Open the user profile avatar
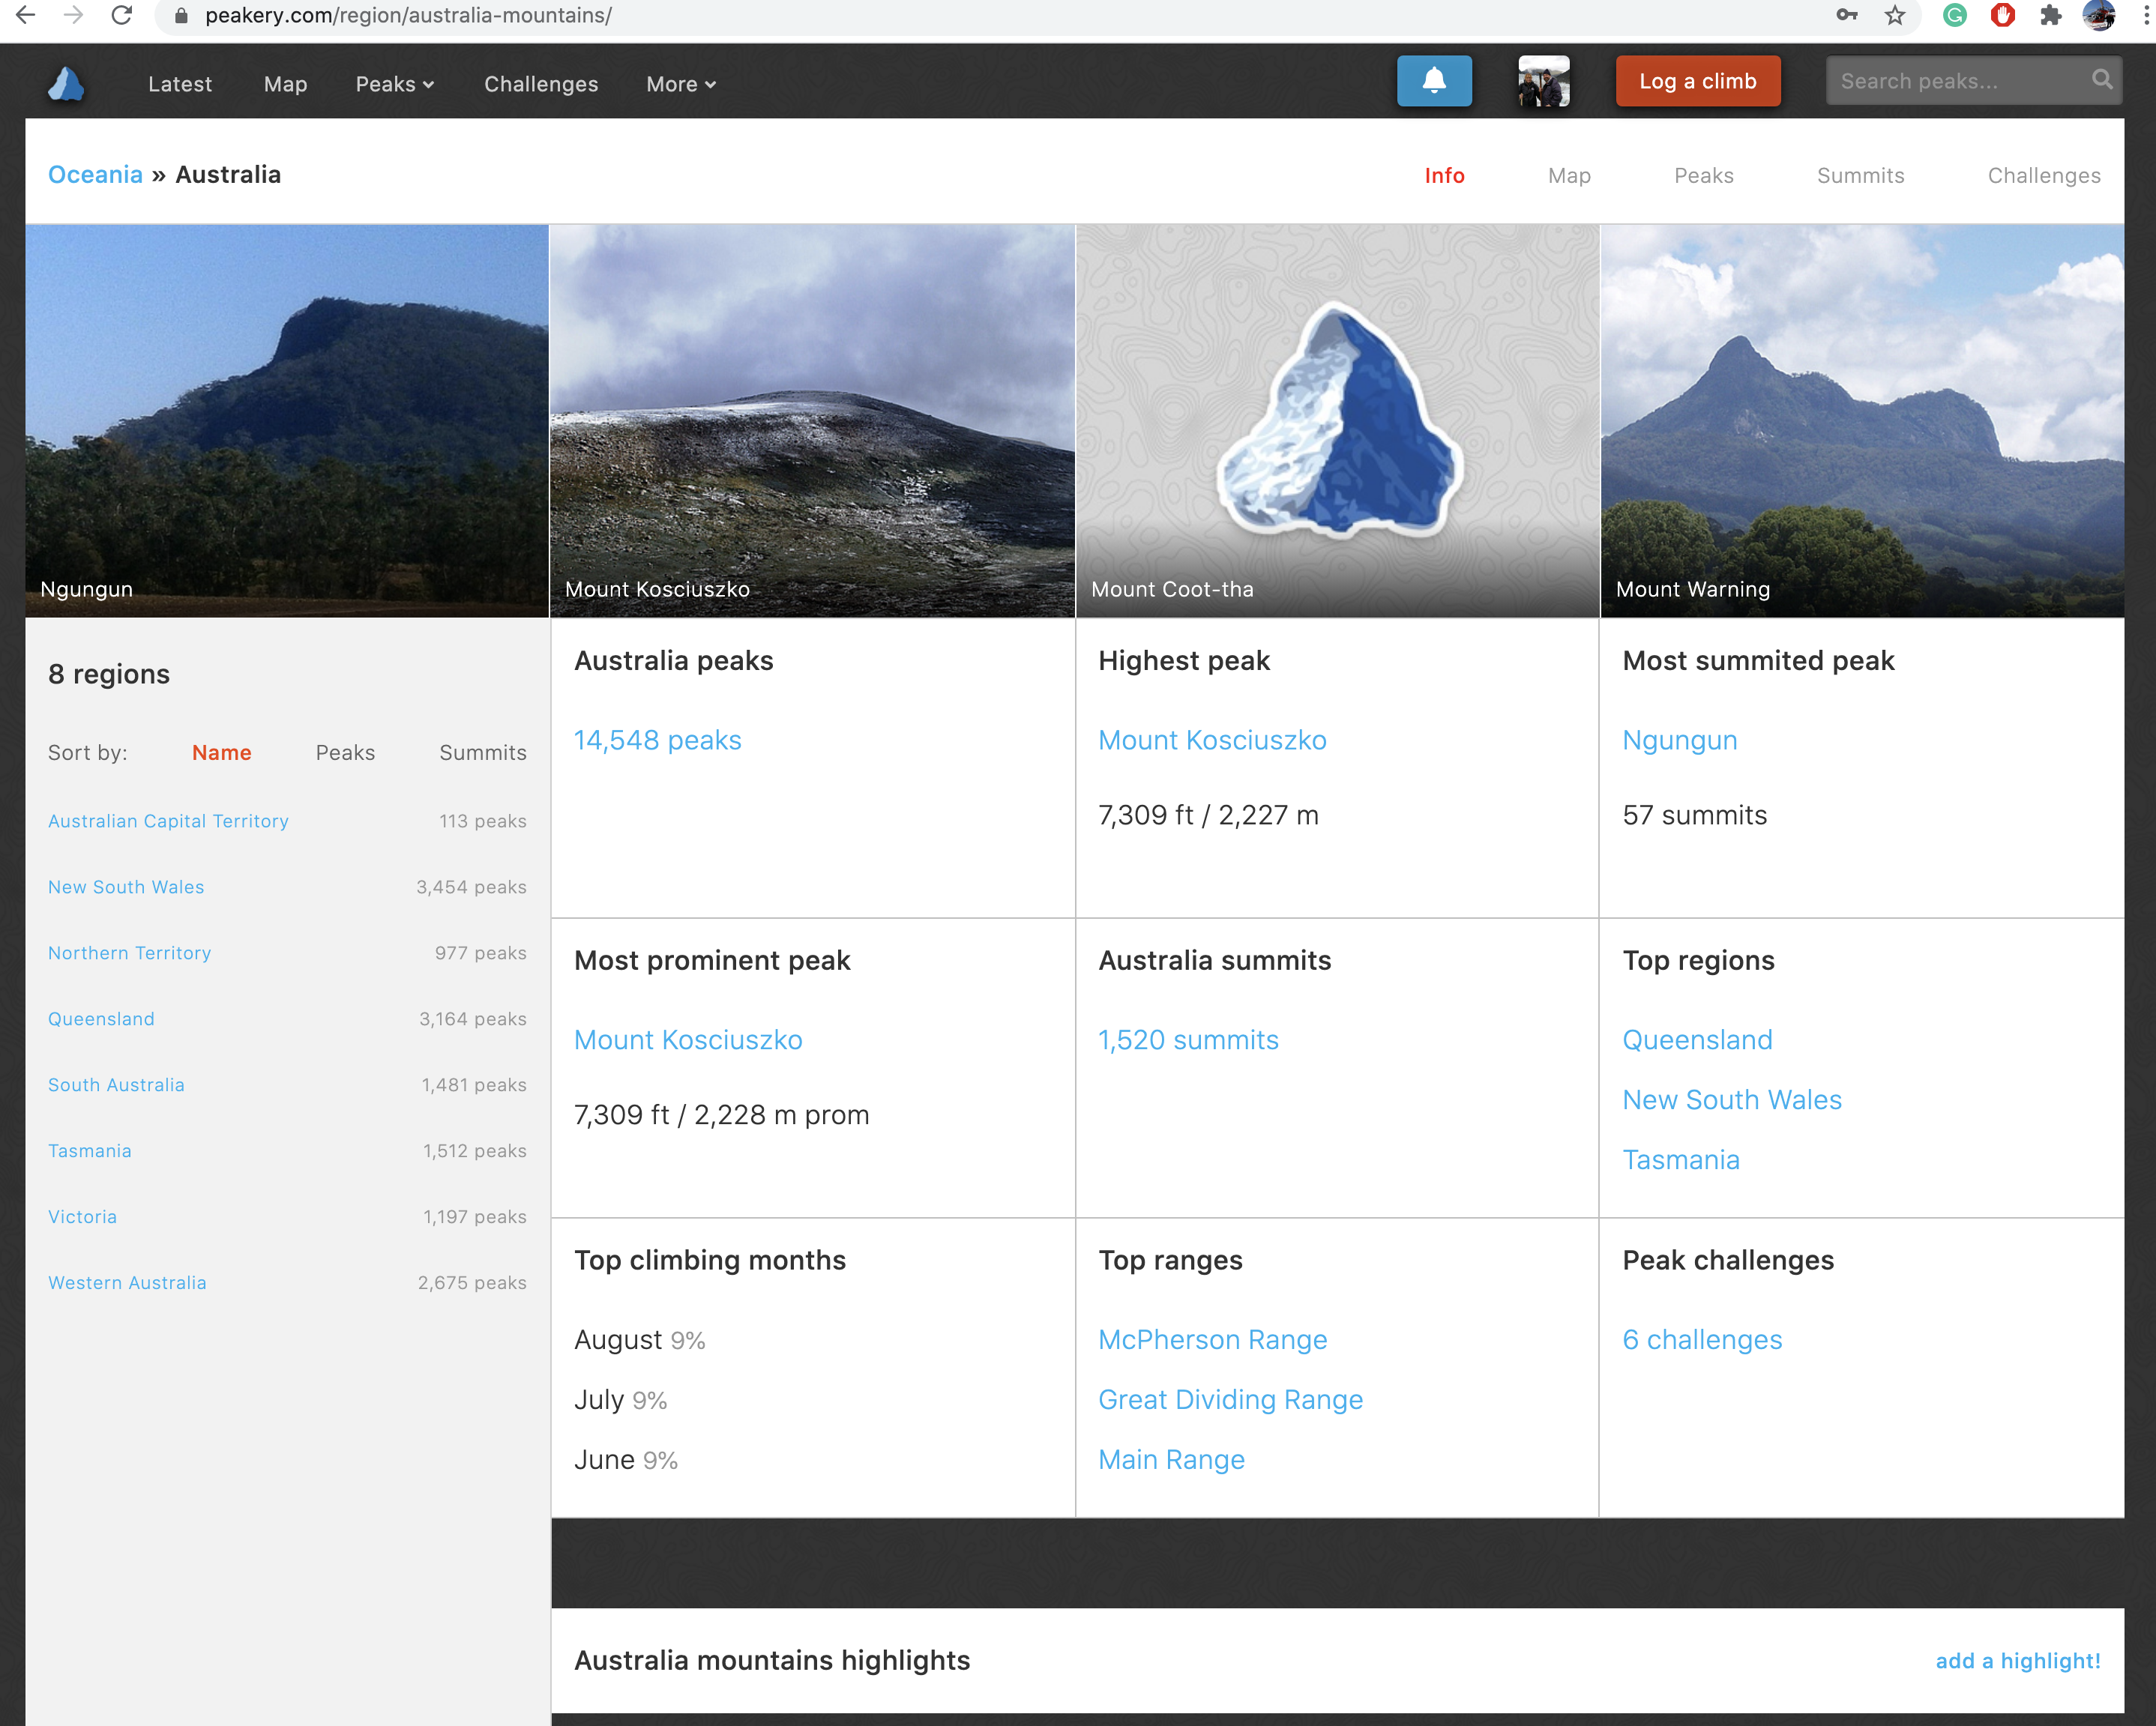Viewport: 2156px width, 1726px height. click(x=1543, y=81)
